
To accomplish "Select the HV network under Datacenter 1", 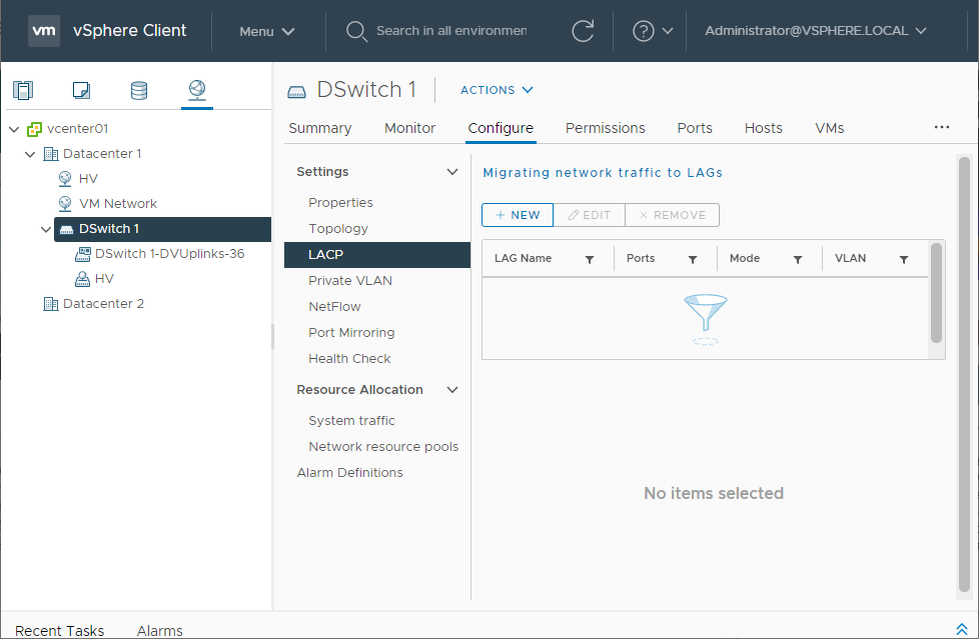I will [88, 179].
